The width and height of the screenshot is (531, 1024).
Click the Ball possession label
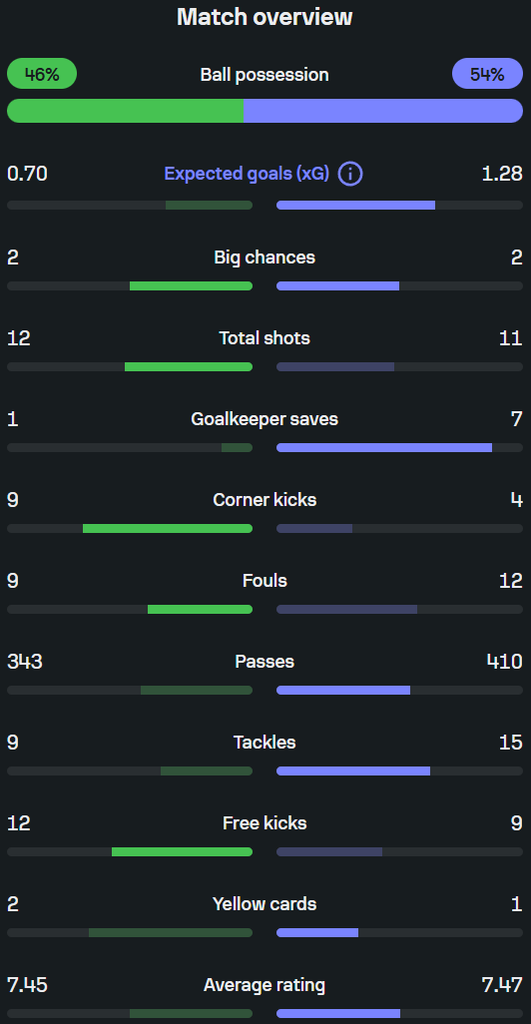click(x=265, y=74)
